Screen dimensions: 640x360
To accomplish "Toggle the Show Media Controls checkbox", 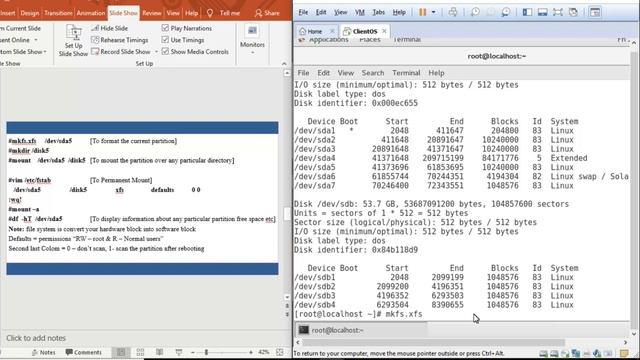I will coord(165,51).
